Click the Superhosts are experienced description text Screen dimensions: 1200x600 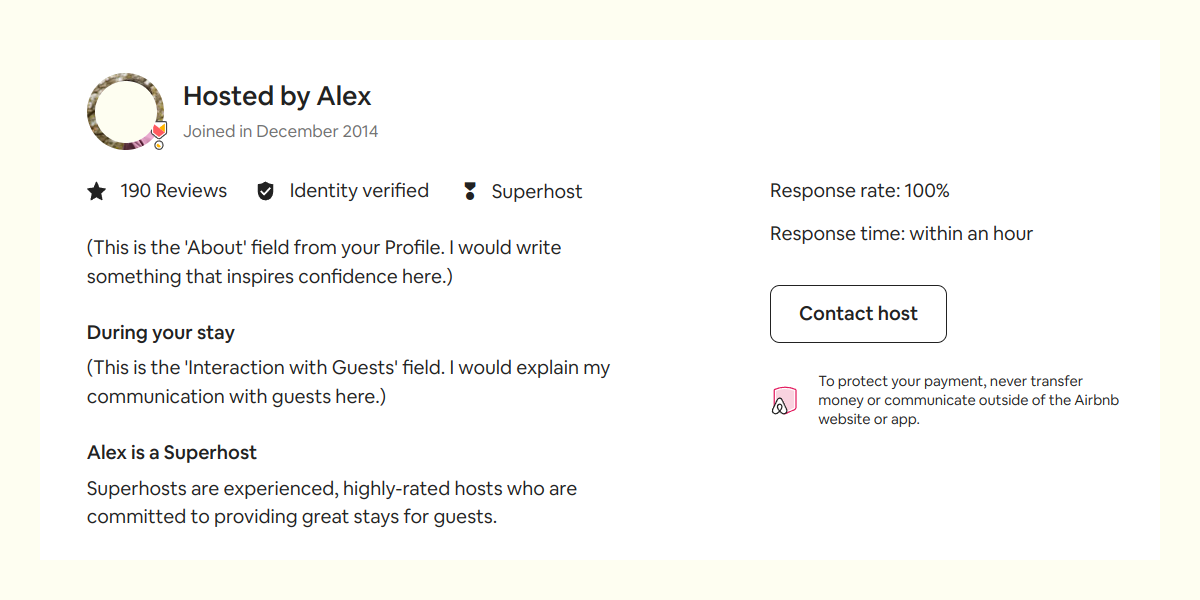pos(332,503)
